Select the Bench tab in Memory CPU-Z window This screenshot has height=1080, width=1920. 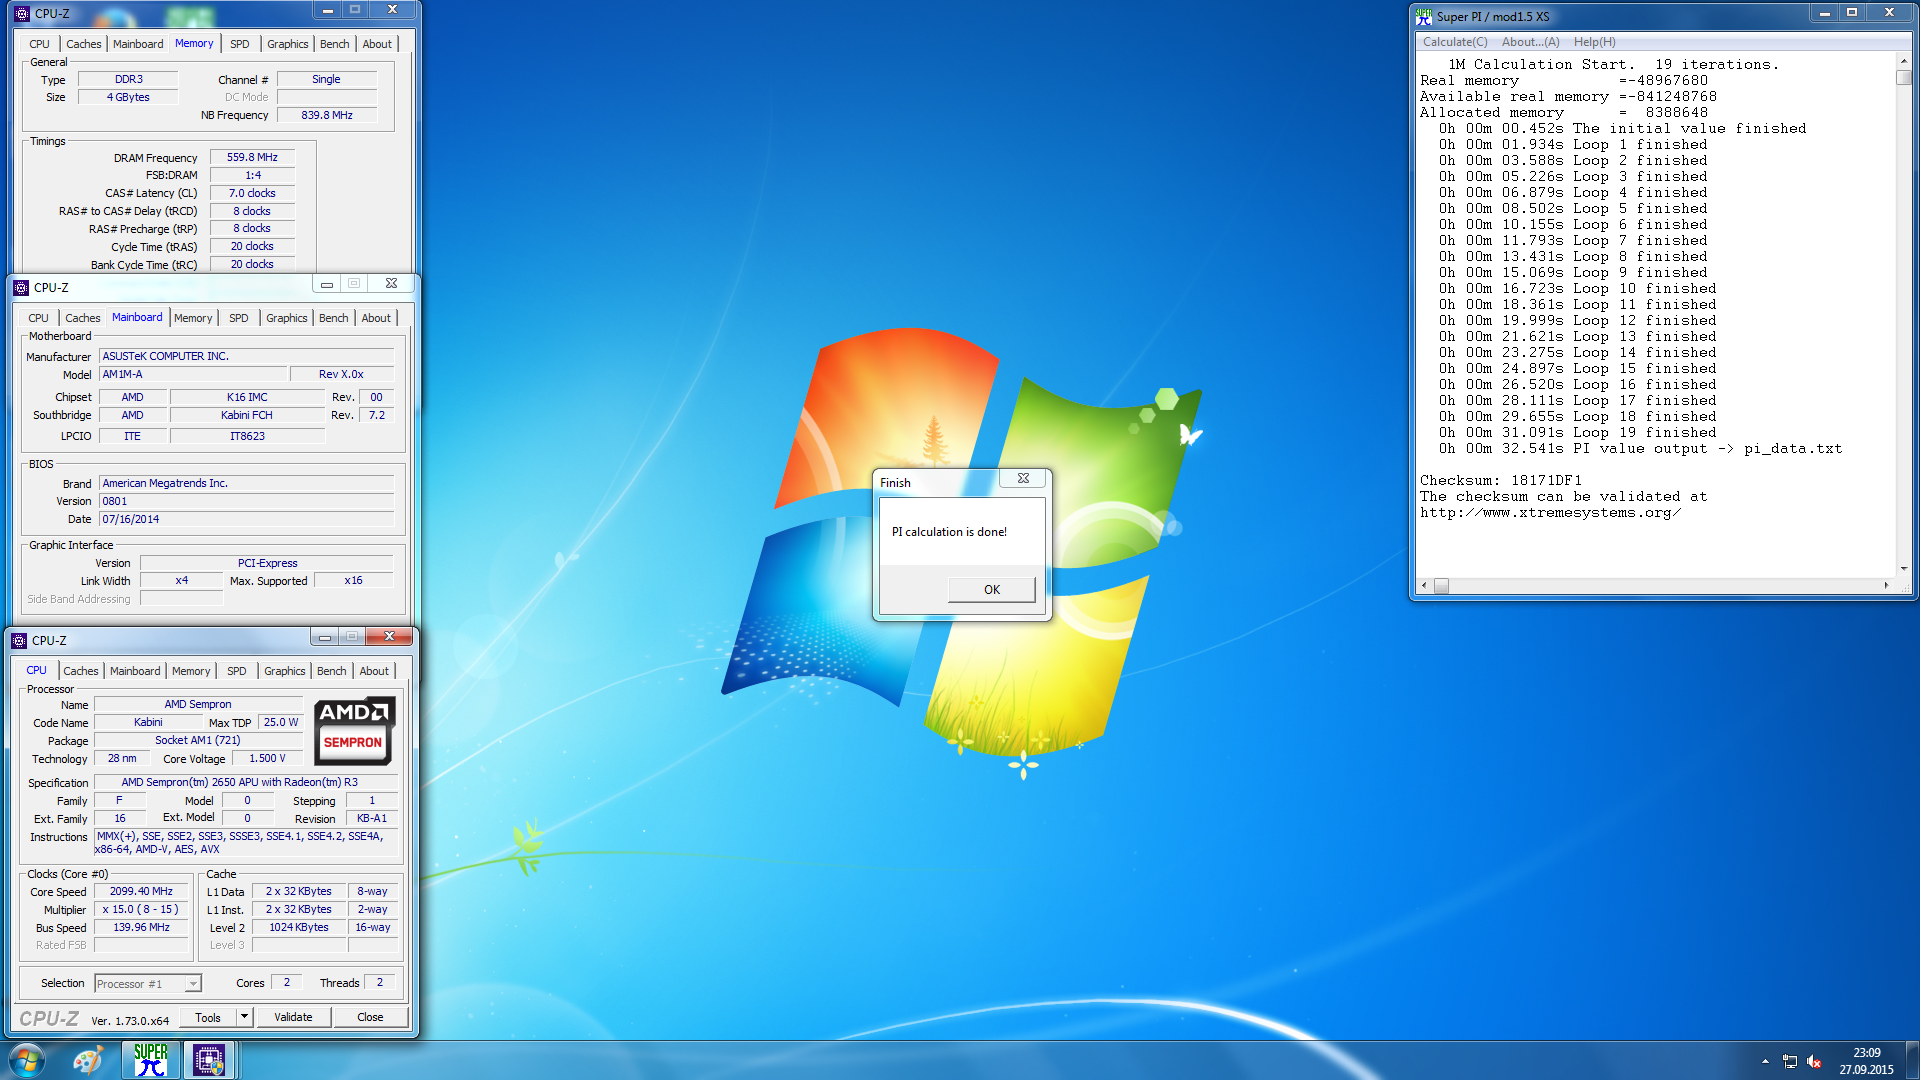(335, 44)
